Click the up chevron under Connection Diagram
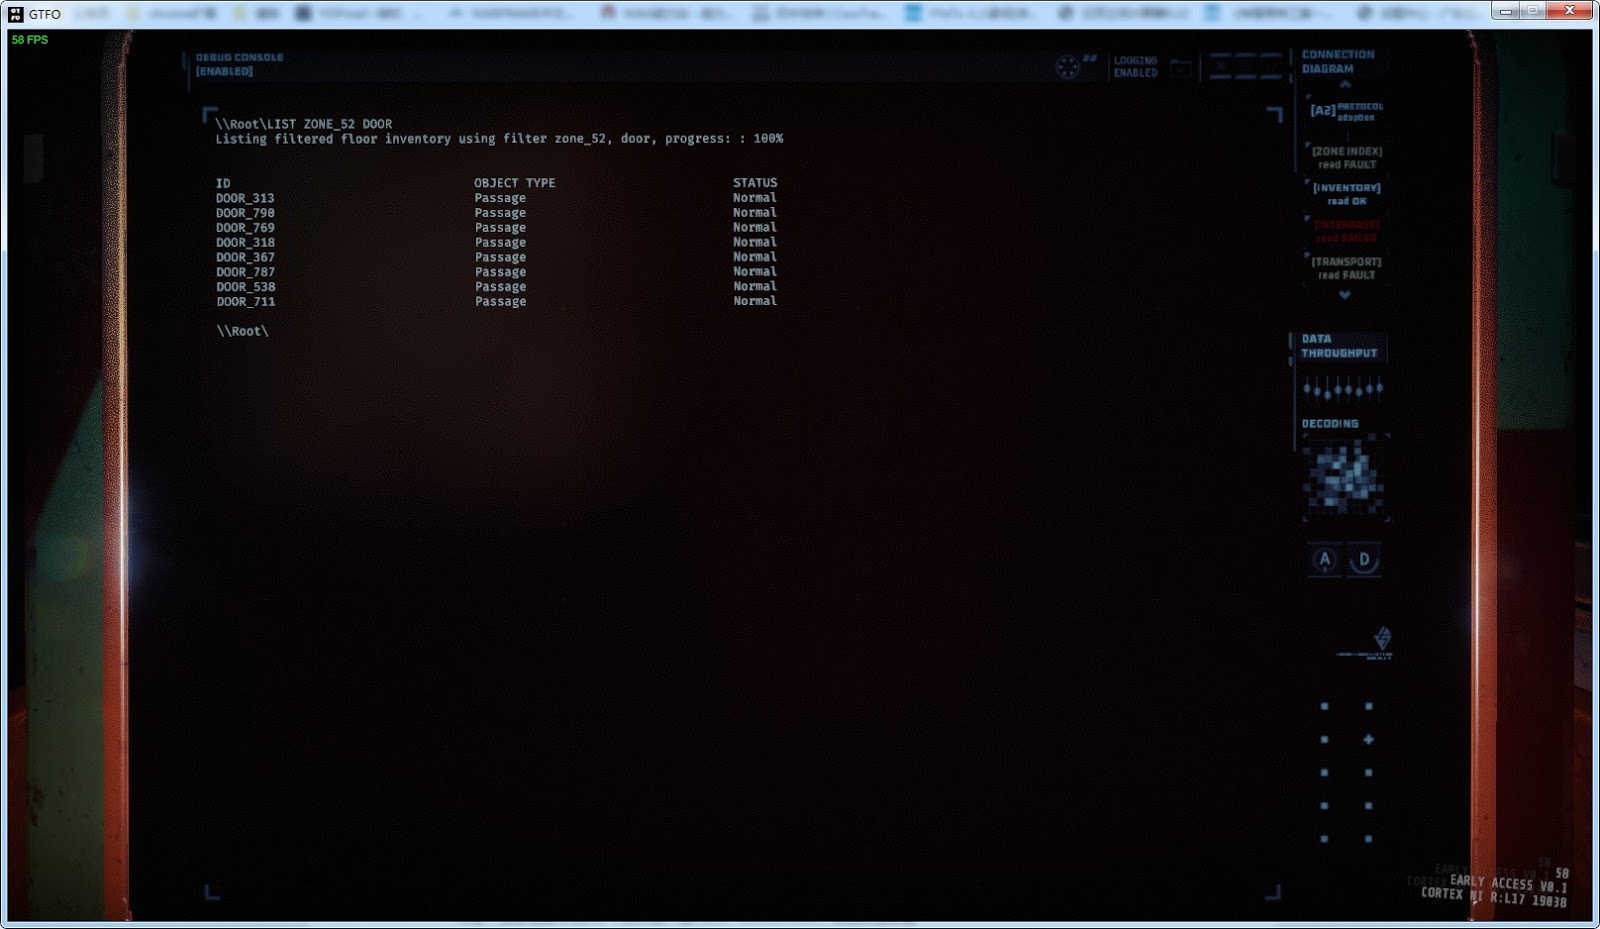The height and width of the screenshot is (929, 1600). click(x=1345, y=85)
